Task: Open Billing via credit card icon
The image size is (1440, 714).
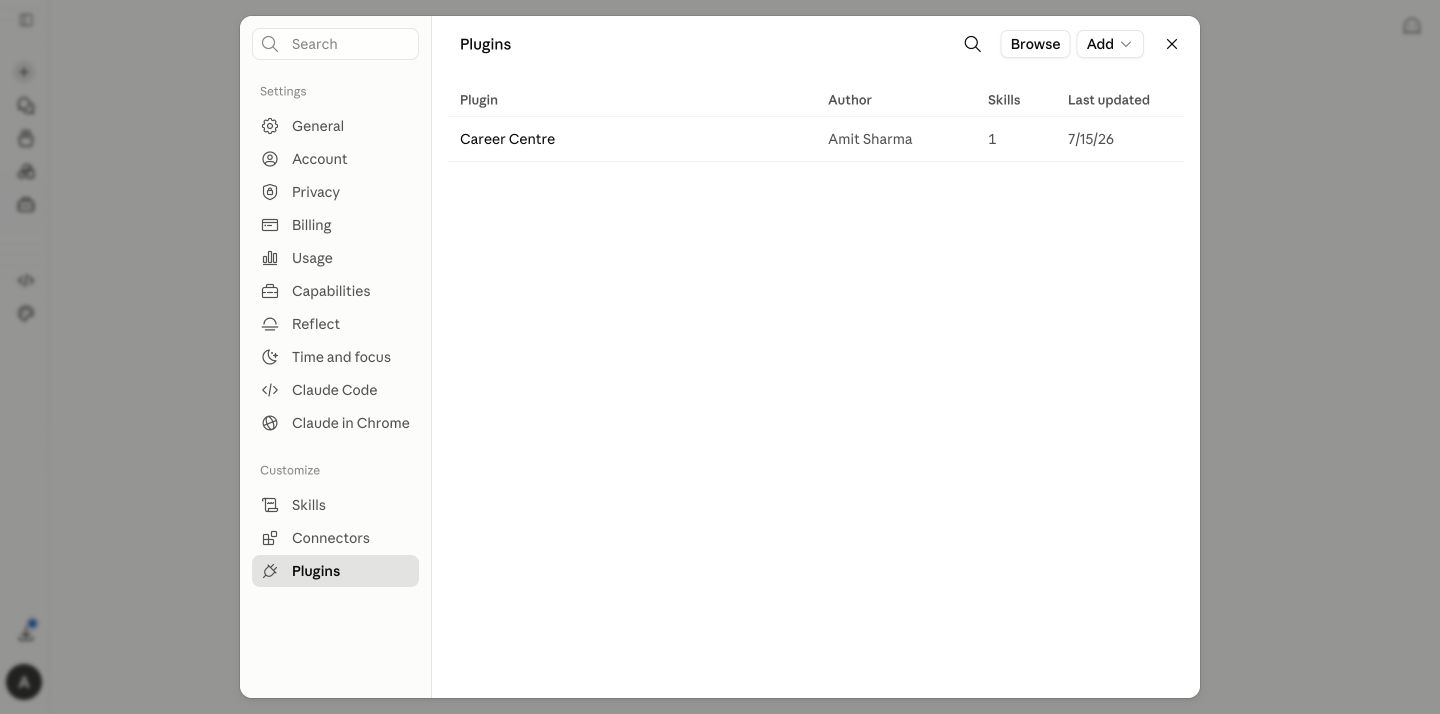Action: click(270, 225)
